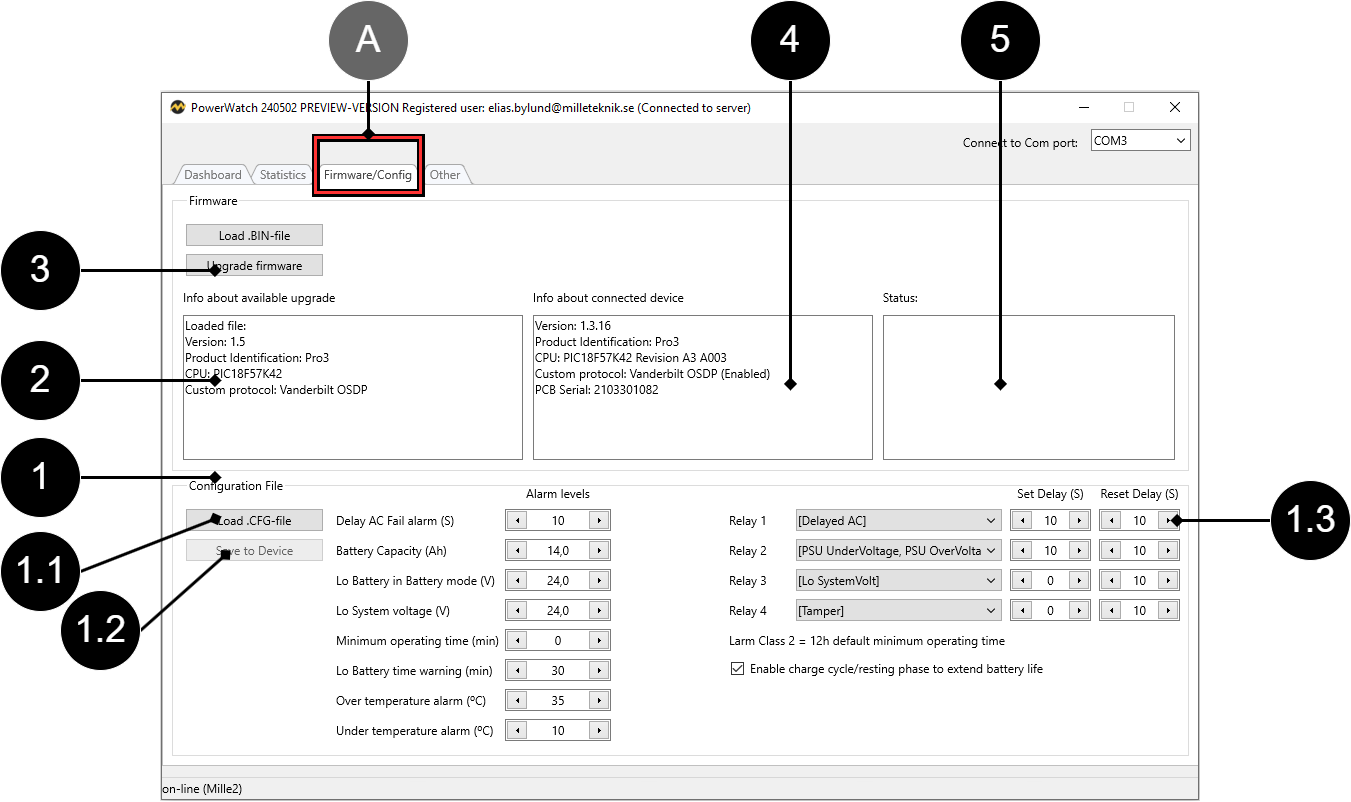The image size is (1351, 802).
Task: Switch to the Dashboard tab
Action: point(212,175)
